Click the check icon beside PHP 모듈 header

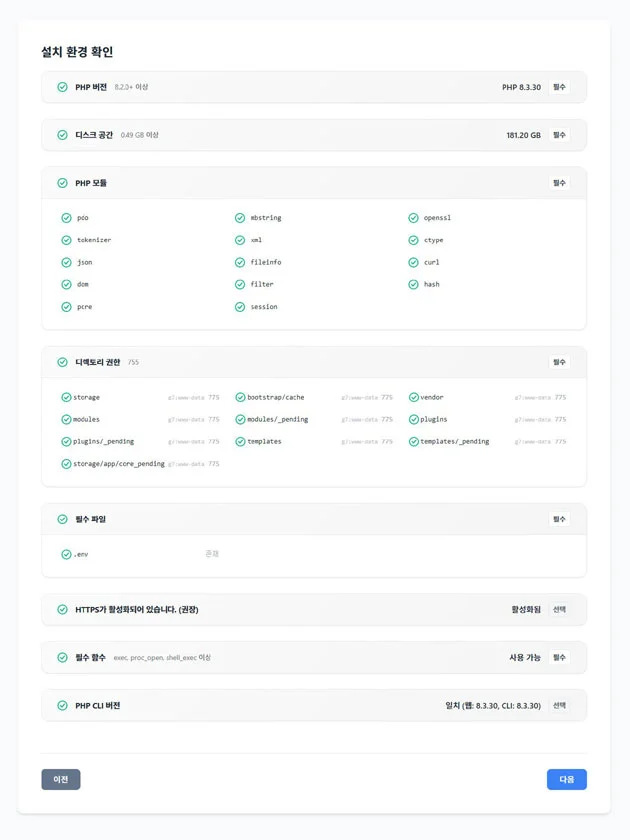coord(62,183)
